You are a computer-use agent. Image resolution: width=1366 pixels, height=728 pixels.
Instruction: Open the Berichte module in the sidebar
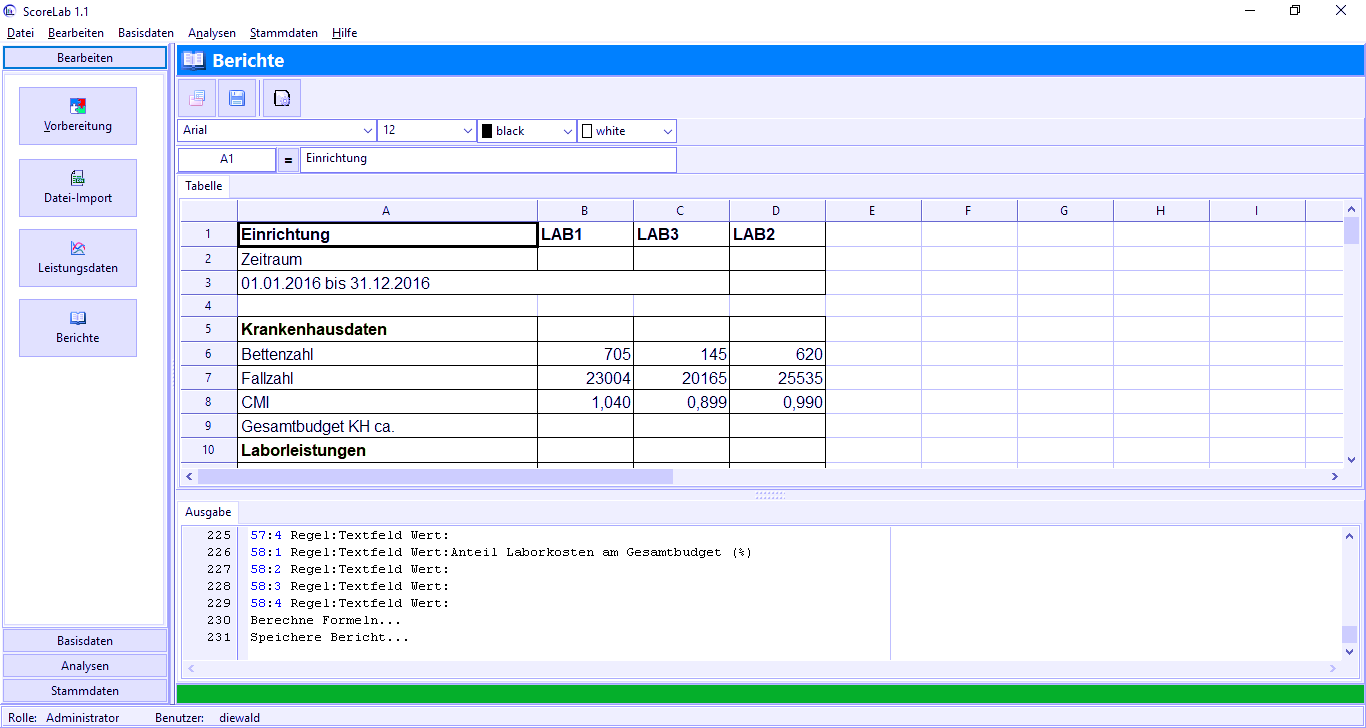pyautogui.click(x=77, y=327)
